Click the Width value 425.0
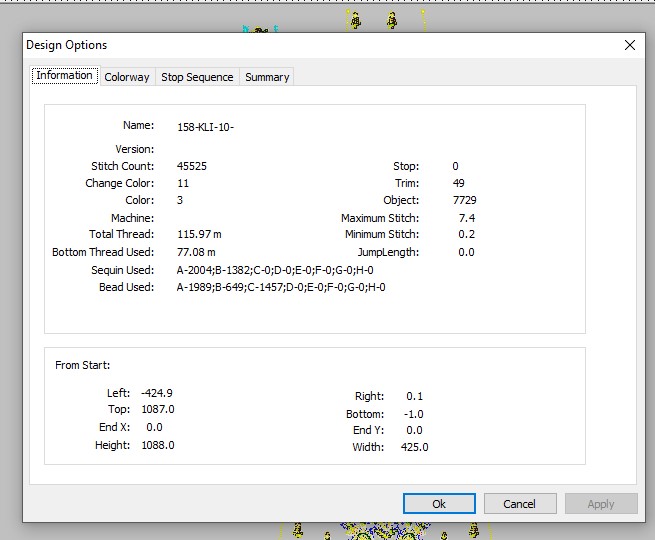 click(x=414, y=447)
